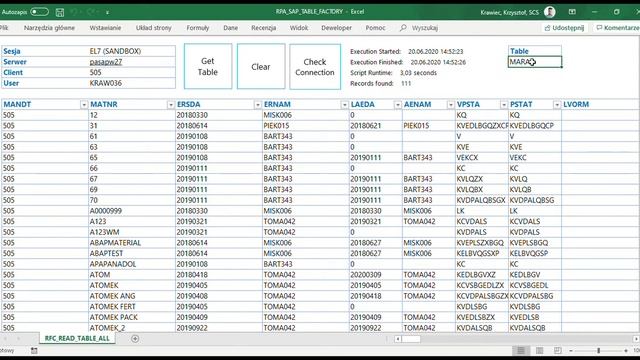Open the LAEDA column filter dropdown
640x360 pixels.
click(x=398, y=105)
